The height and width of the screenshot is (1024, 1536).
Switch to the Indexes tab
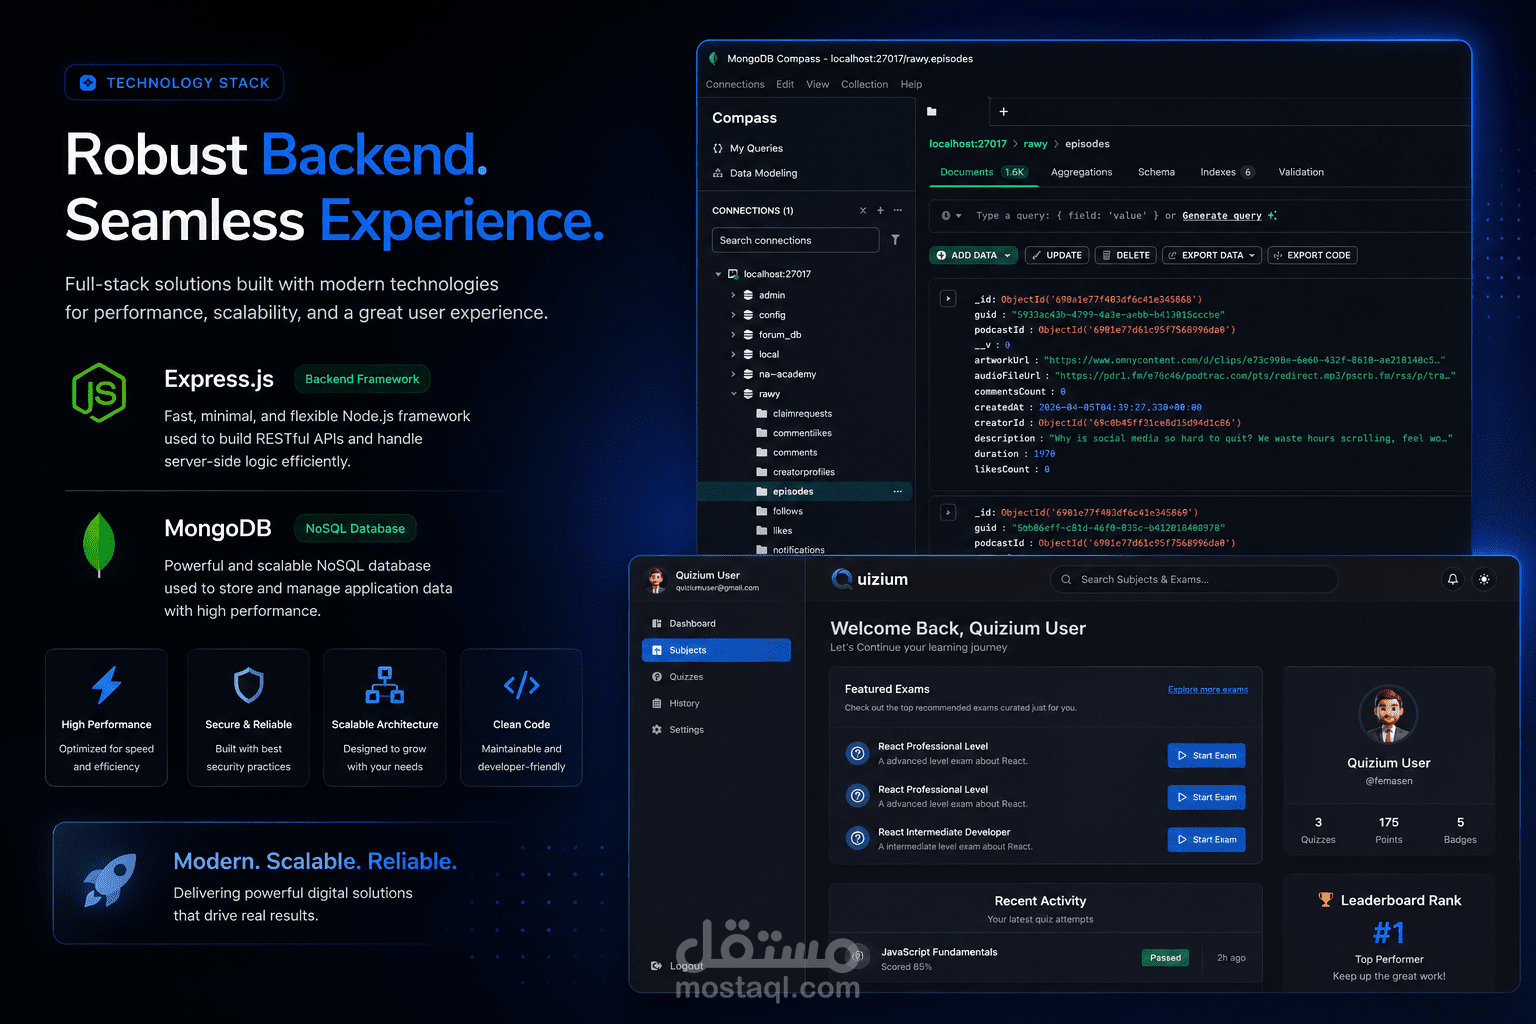click(1227, 172)
